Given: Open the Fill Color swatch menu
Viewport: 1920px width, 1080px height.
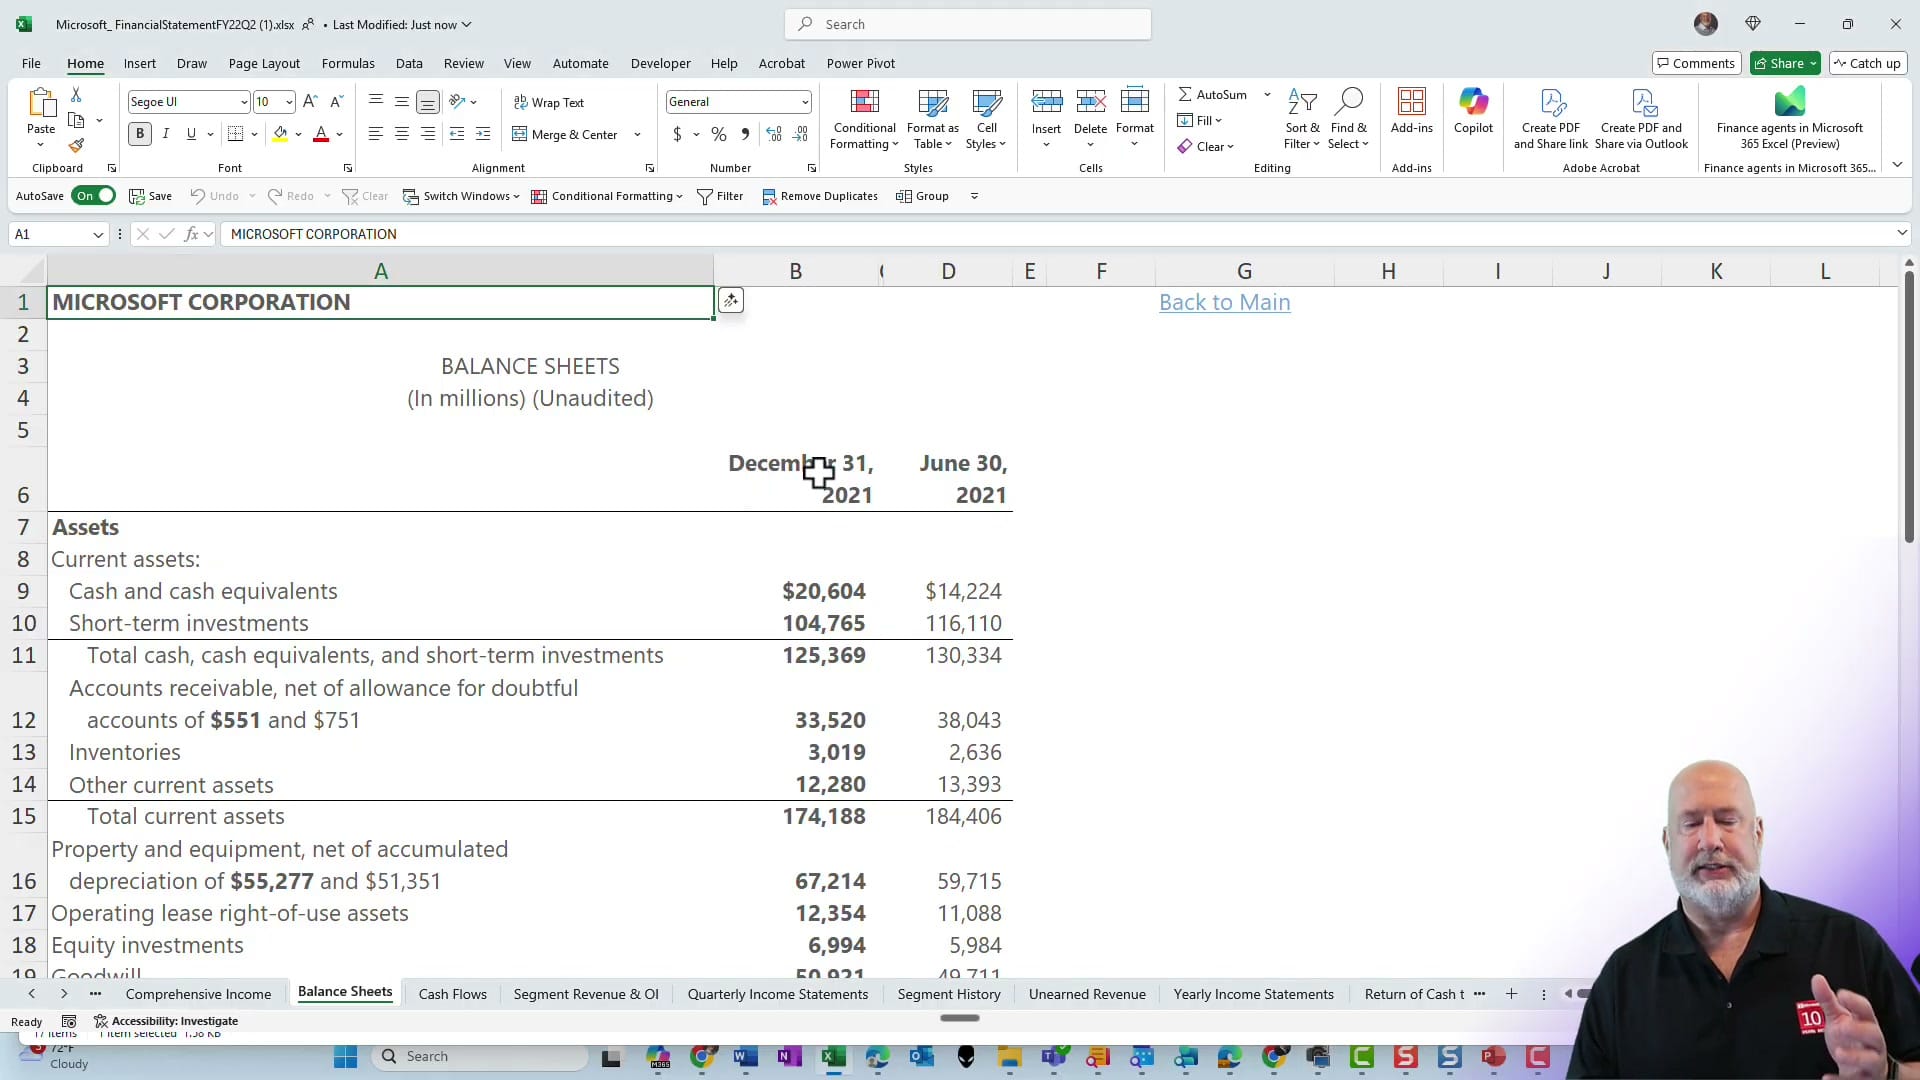Looking at the screenshot, I should coord(298,133).
